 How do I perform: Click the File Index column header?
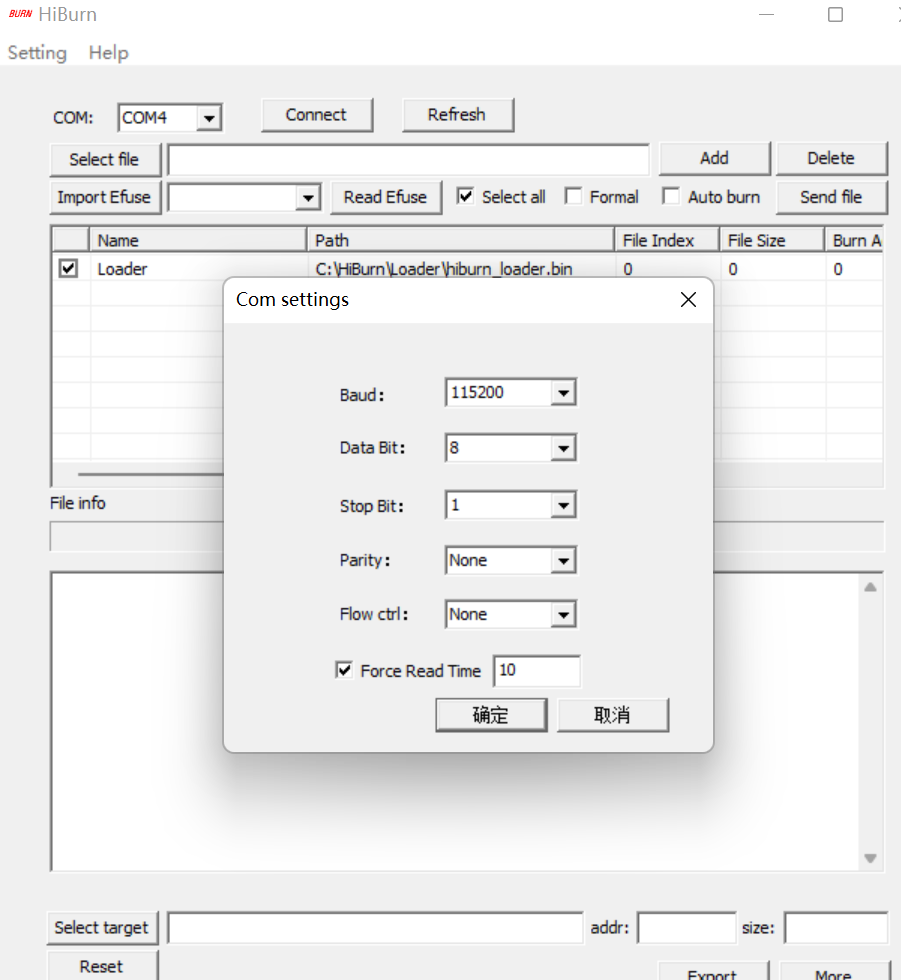[667, 241]
